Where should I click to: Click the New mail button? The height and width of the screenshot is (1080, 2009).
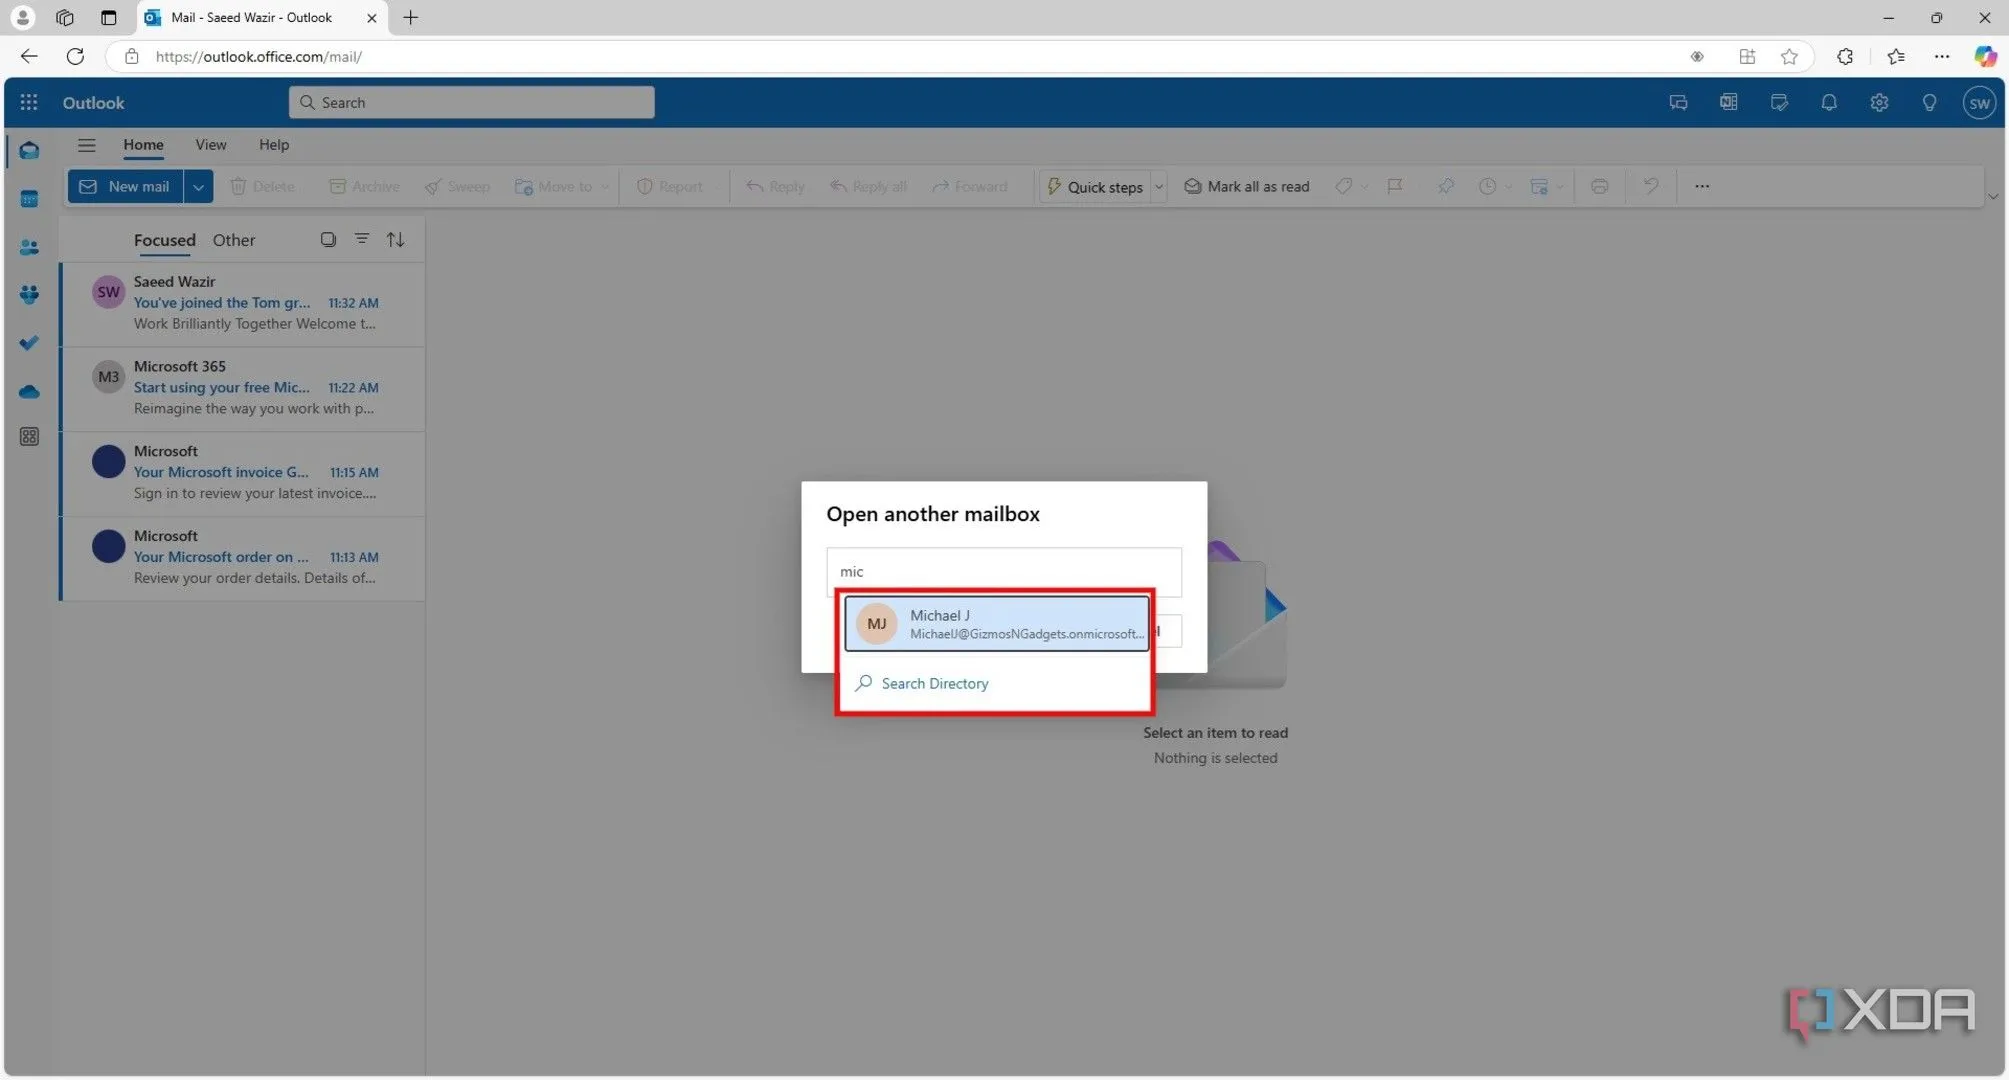pyautogui.click(x=125, y=187)
